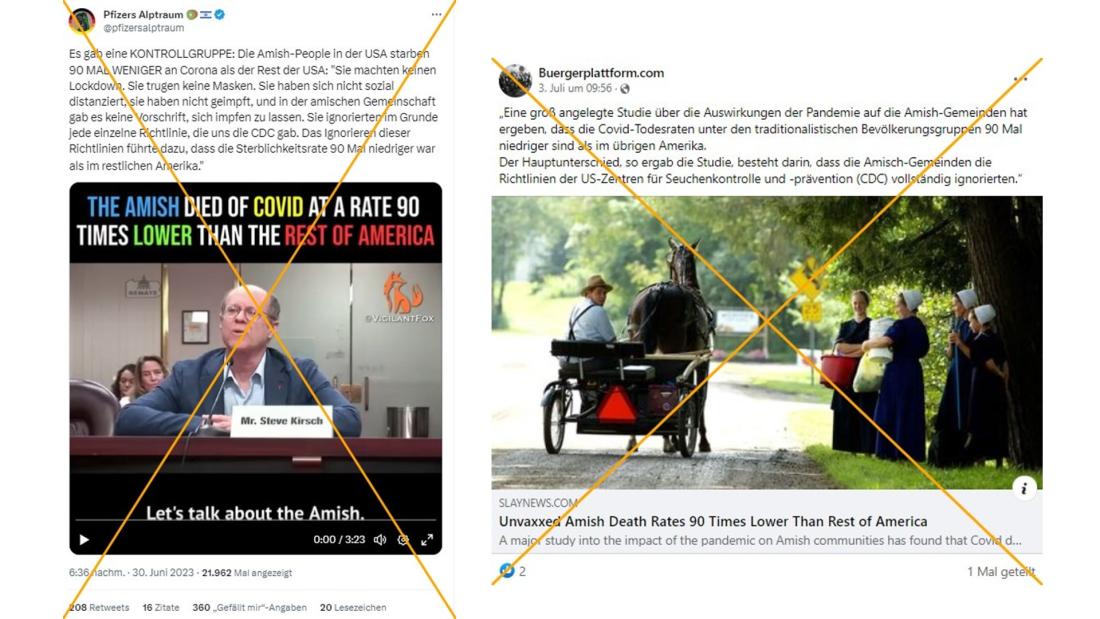Seek on the video progress bar
Screen dimensions: 1100x619
pos(255,520)
